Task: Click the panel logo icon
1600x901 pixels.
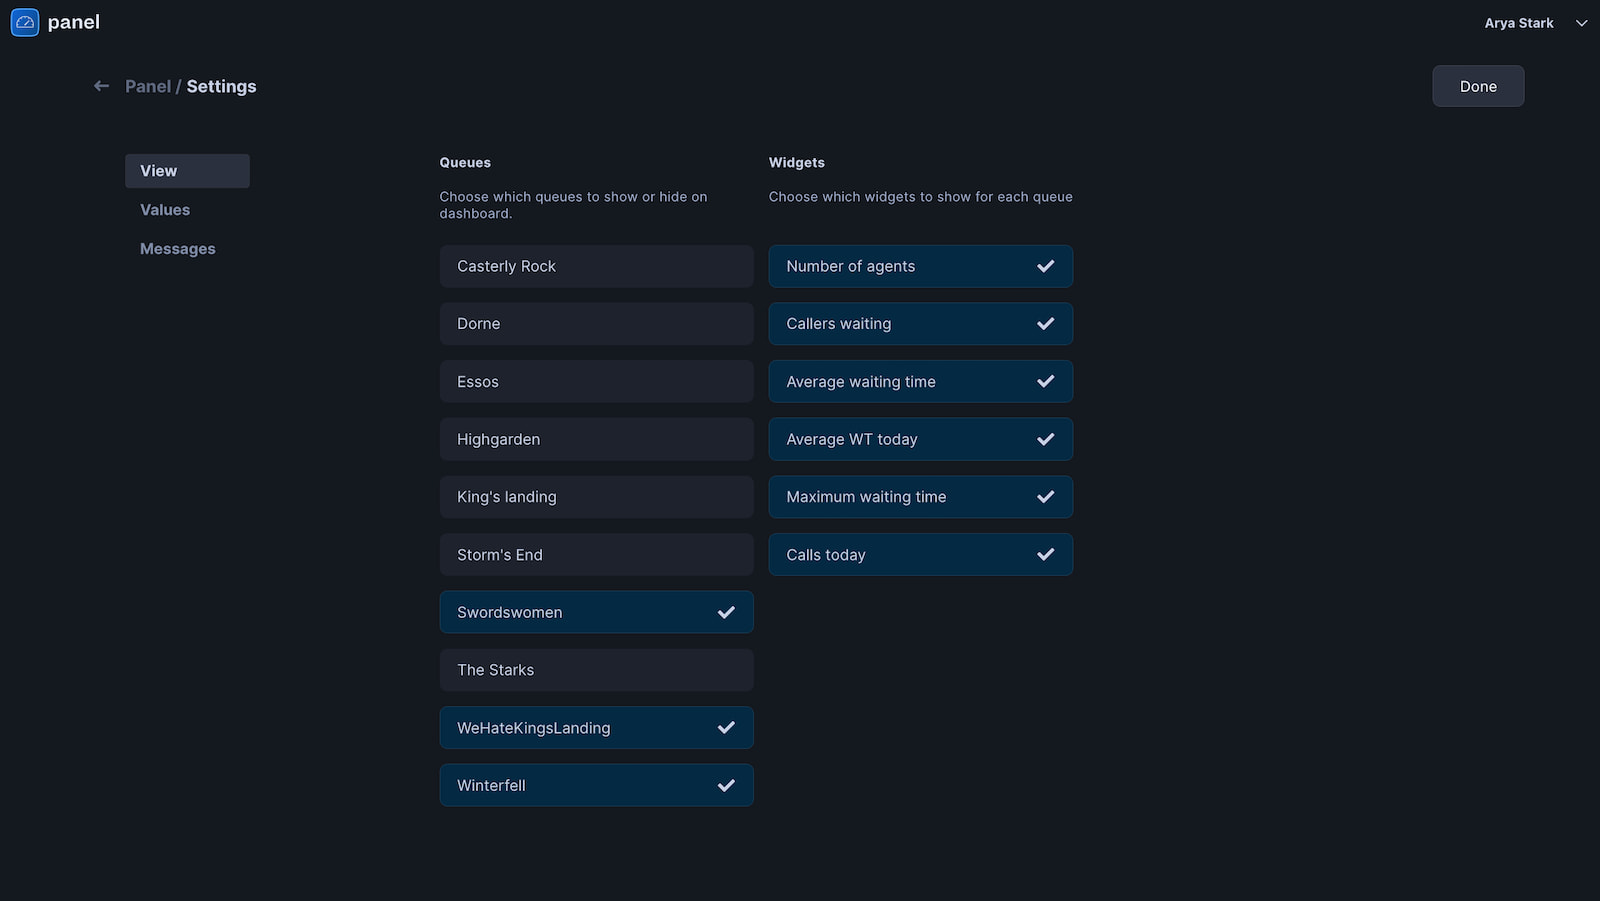Action: tap(25, 22)
